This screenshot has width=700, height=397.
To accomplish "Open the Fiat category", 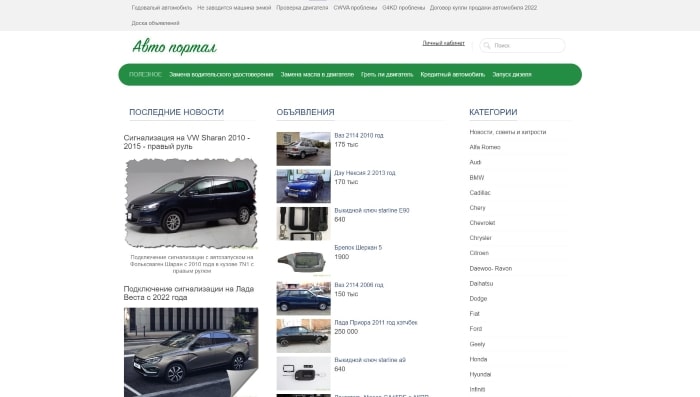I will pyautogui.click(x=475, y=314).
